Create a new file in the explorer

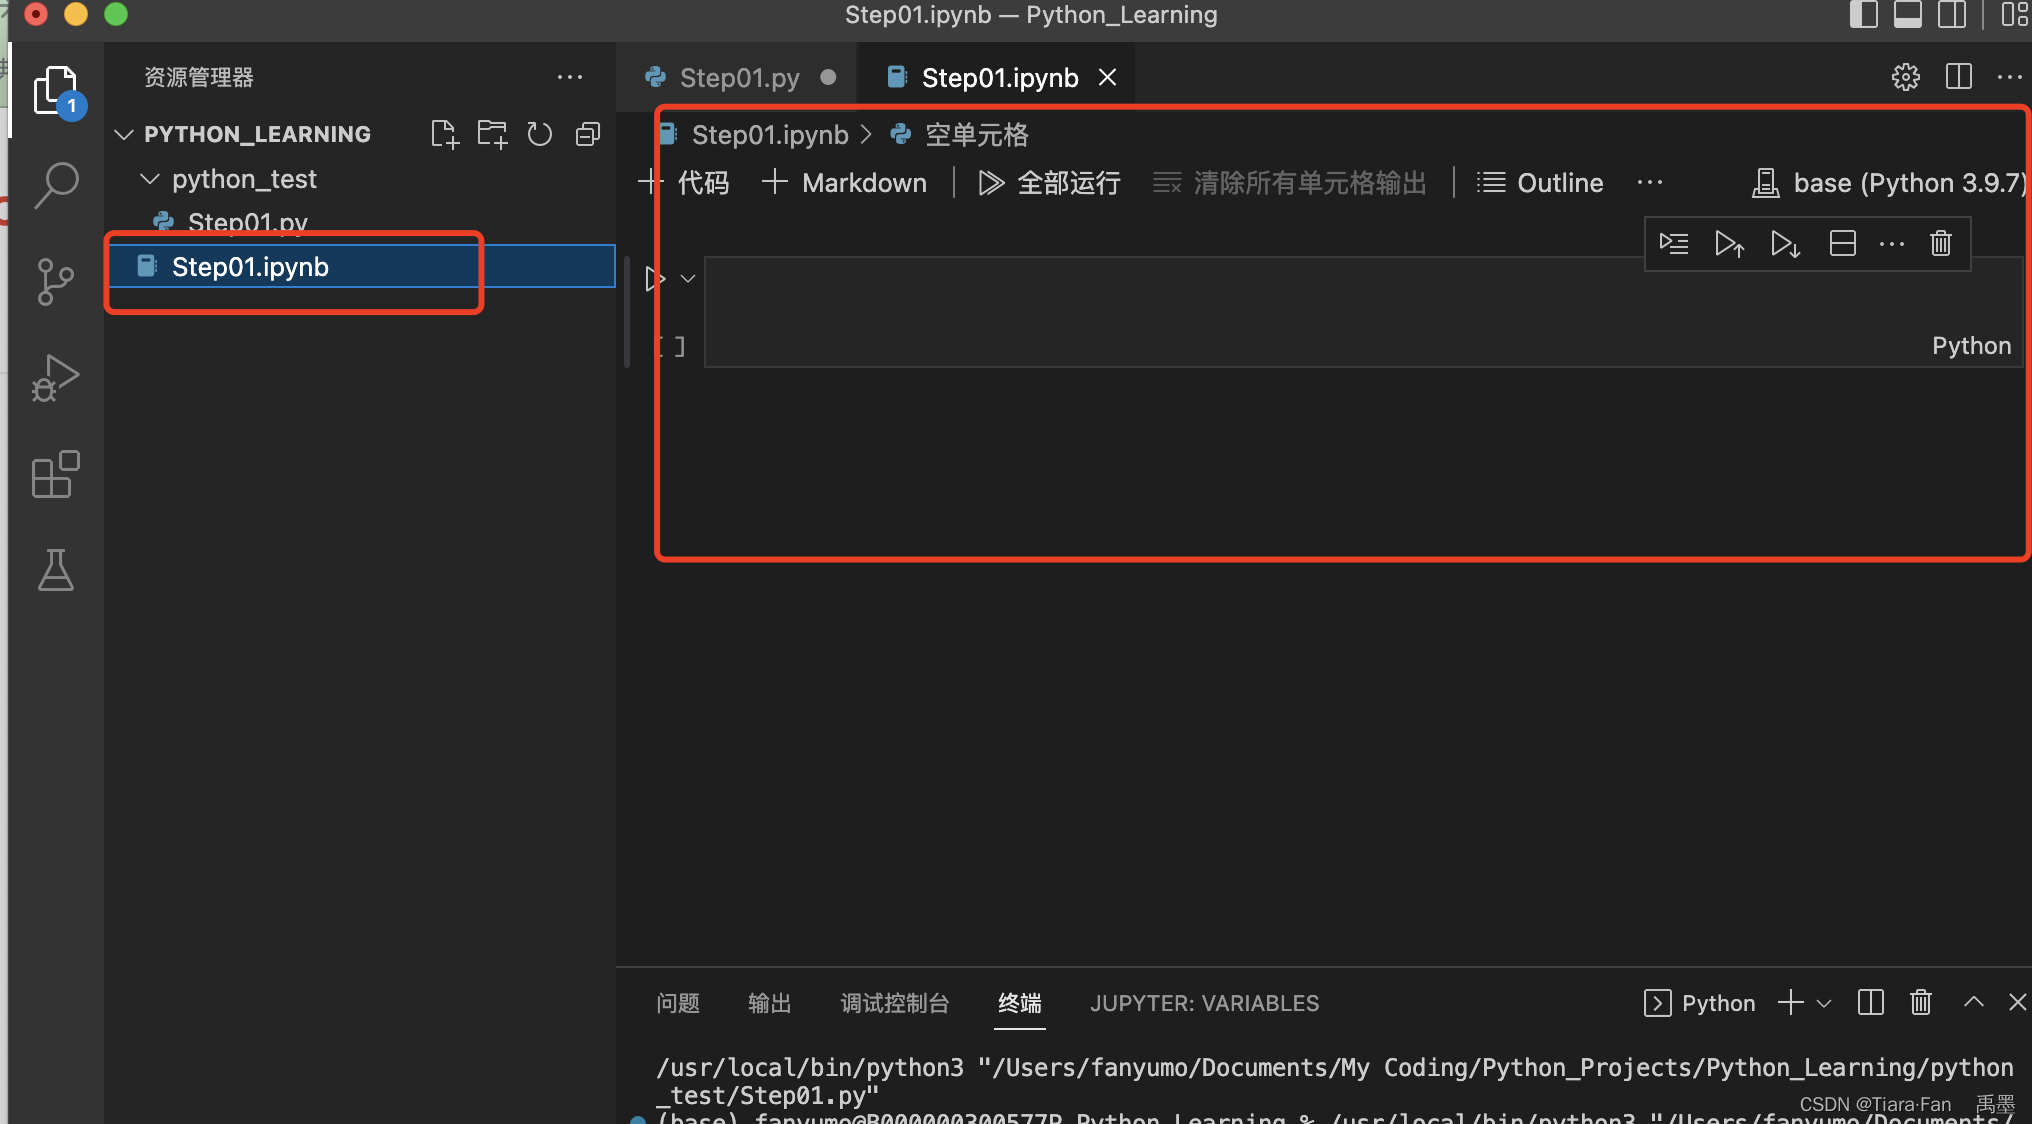coord(444,133)
